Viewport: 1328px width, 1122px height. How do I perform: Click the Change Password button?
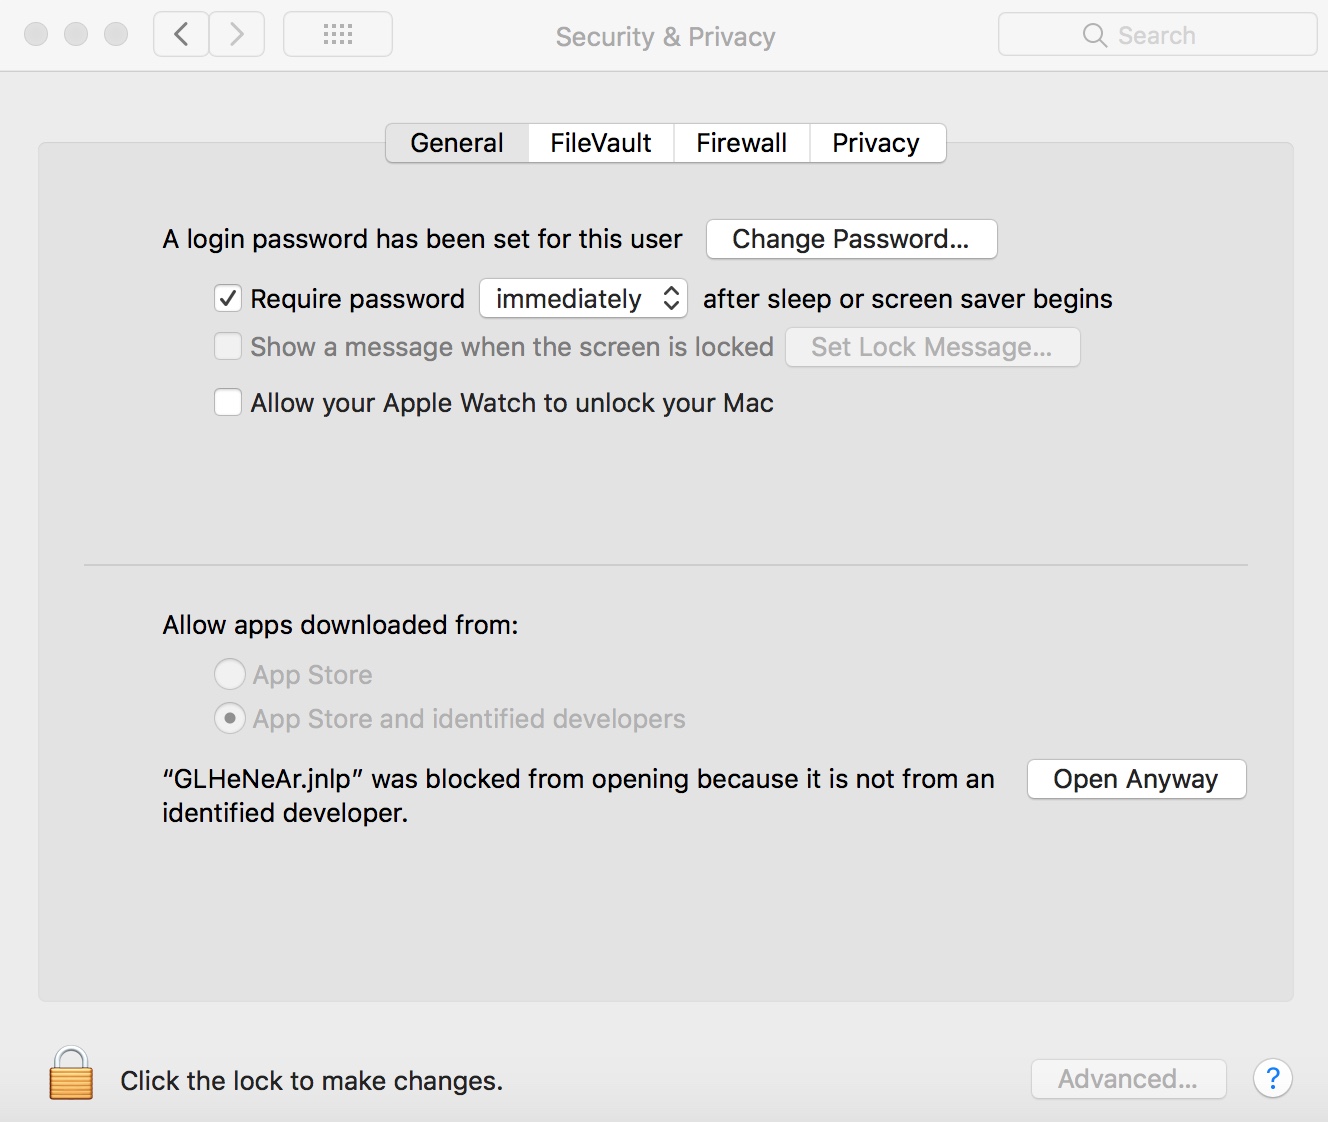[x=851, y=239]
